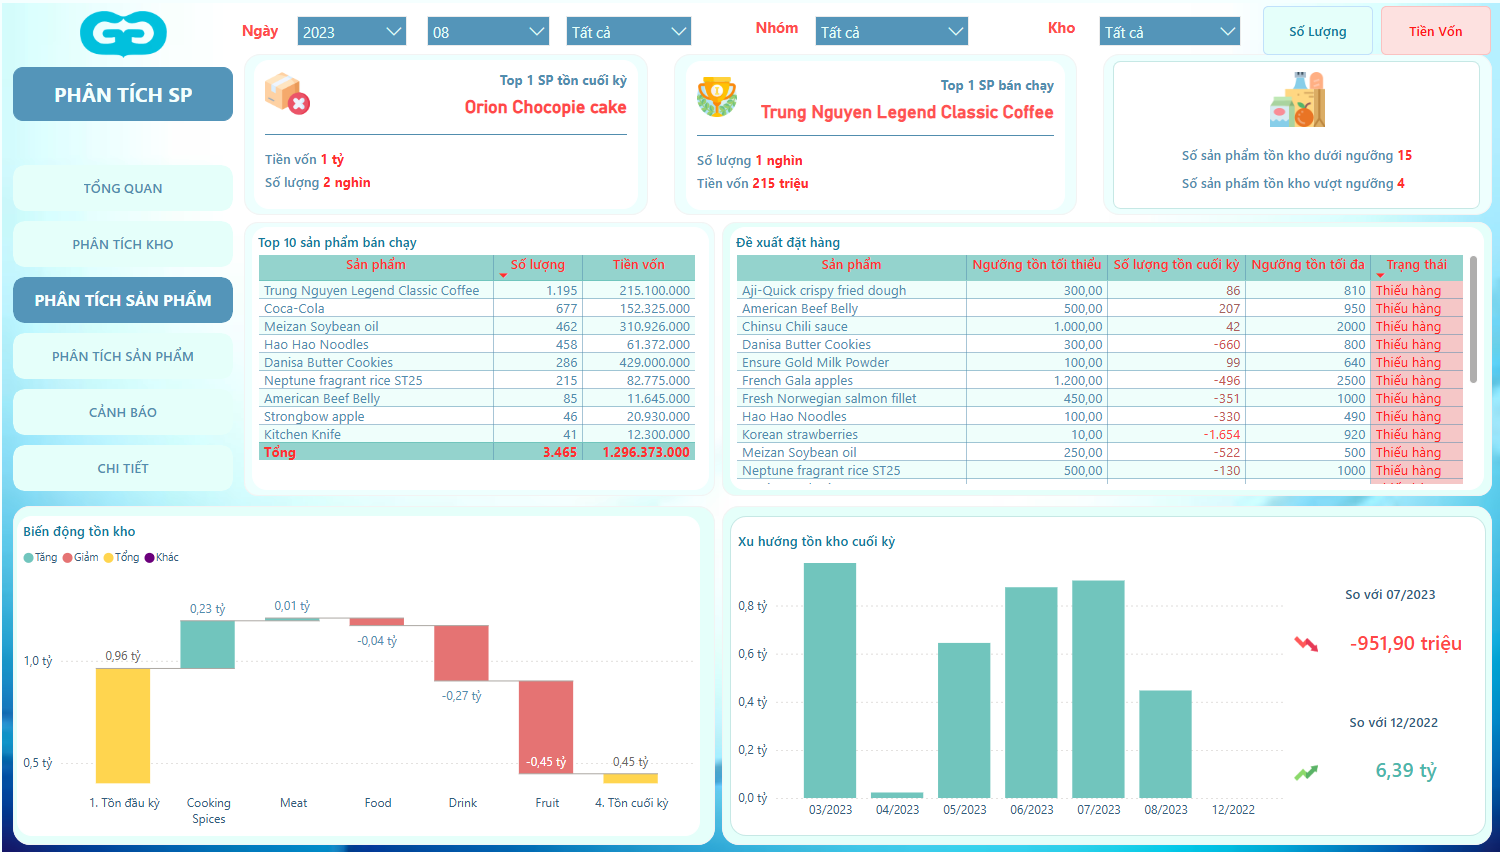The height and width of the screenshot is (852, 1500).
Task: Click Tăng legend color dot
Action: [29, 558]
